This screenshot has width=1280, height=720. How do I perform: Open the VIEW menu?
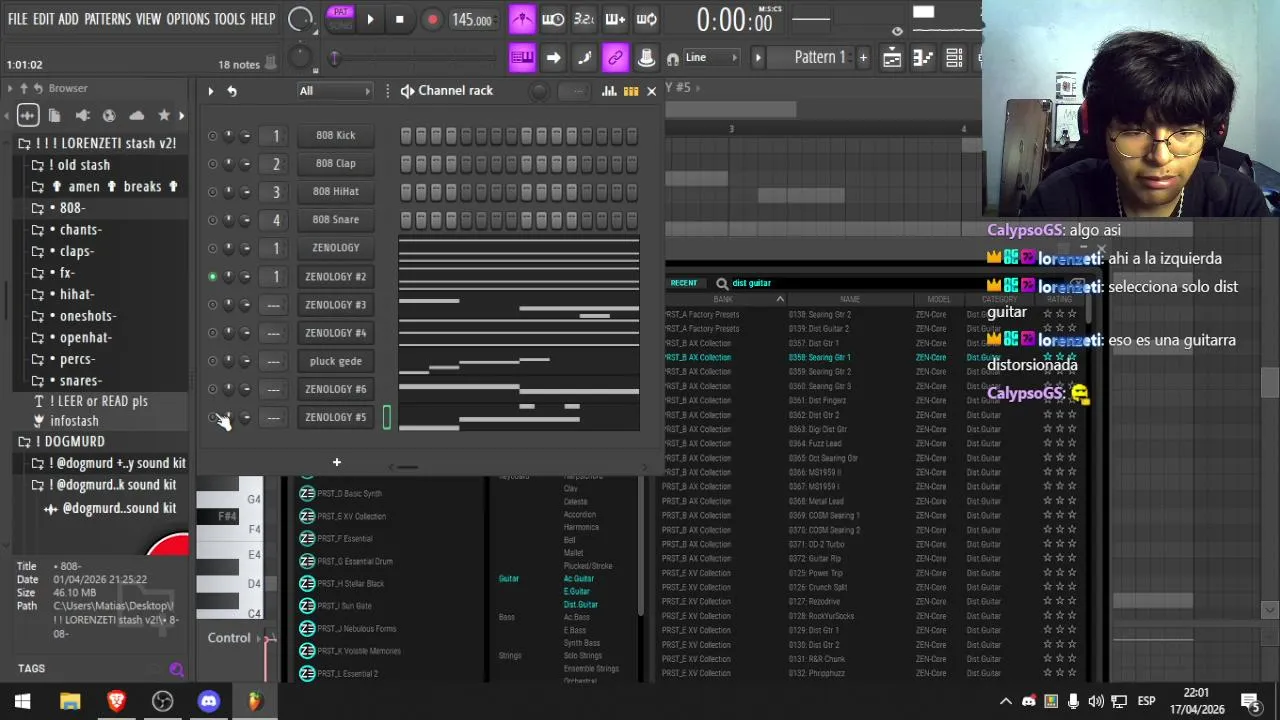(148, 19)
